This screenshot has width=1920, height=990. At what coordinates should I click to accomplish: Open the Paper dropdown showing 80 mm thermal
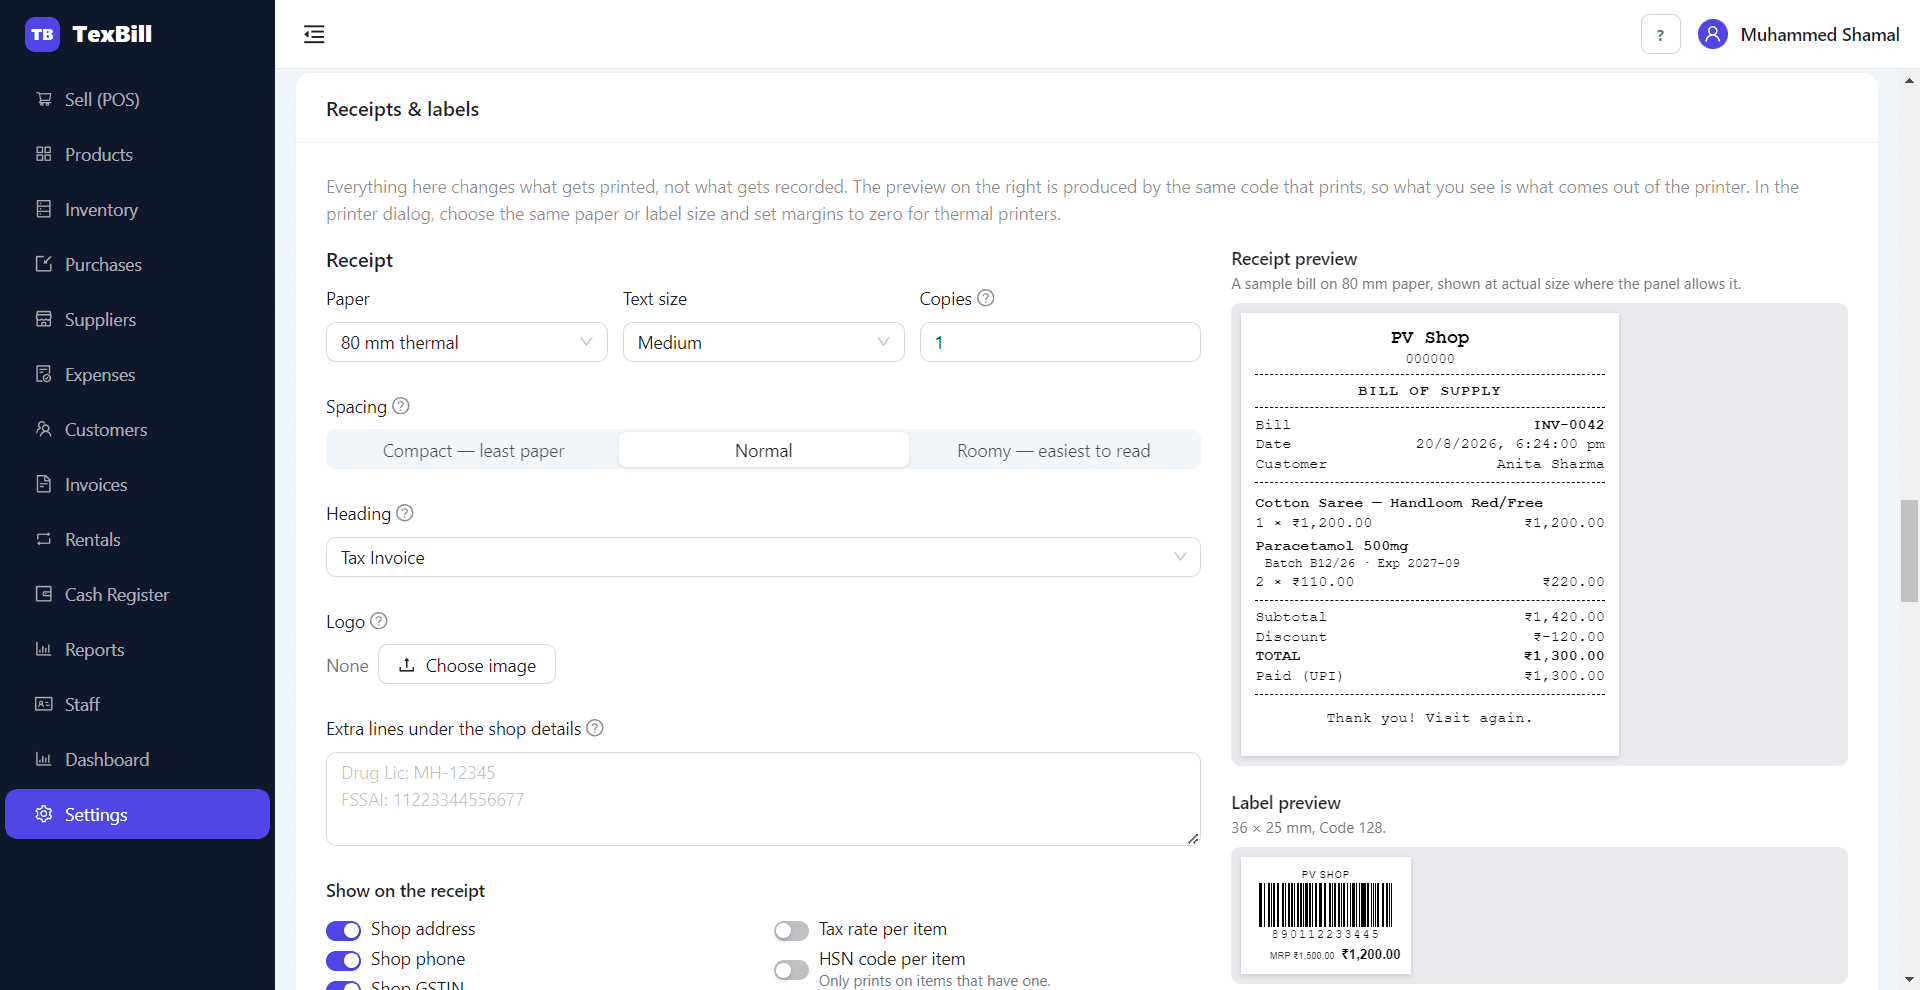467,342
